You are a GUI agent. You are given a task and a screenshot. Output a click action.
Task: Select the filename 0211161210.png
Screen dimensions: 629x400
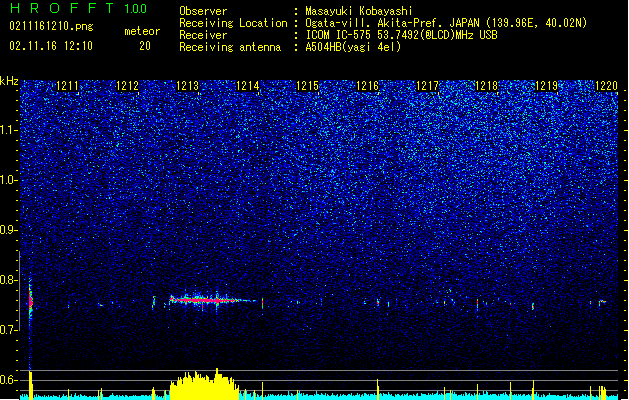(51, 26)
